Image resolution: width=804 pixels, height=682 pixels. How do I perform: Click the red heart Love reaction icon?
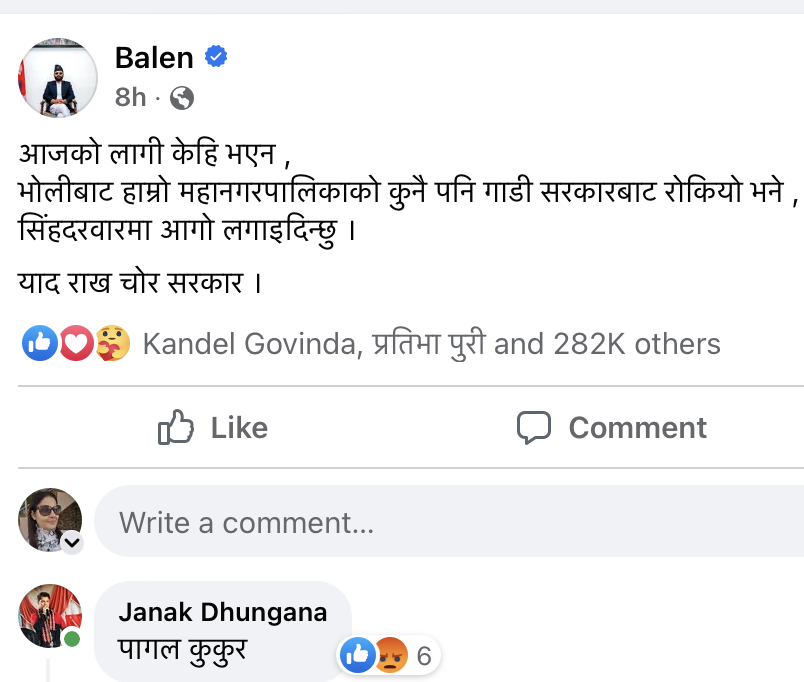point(77,344)
